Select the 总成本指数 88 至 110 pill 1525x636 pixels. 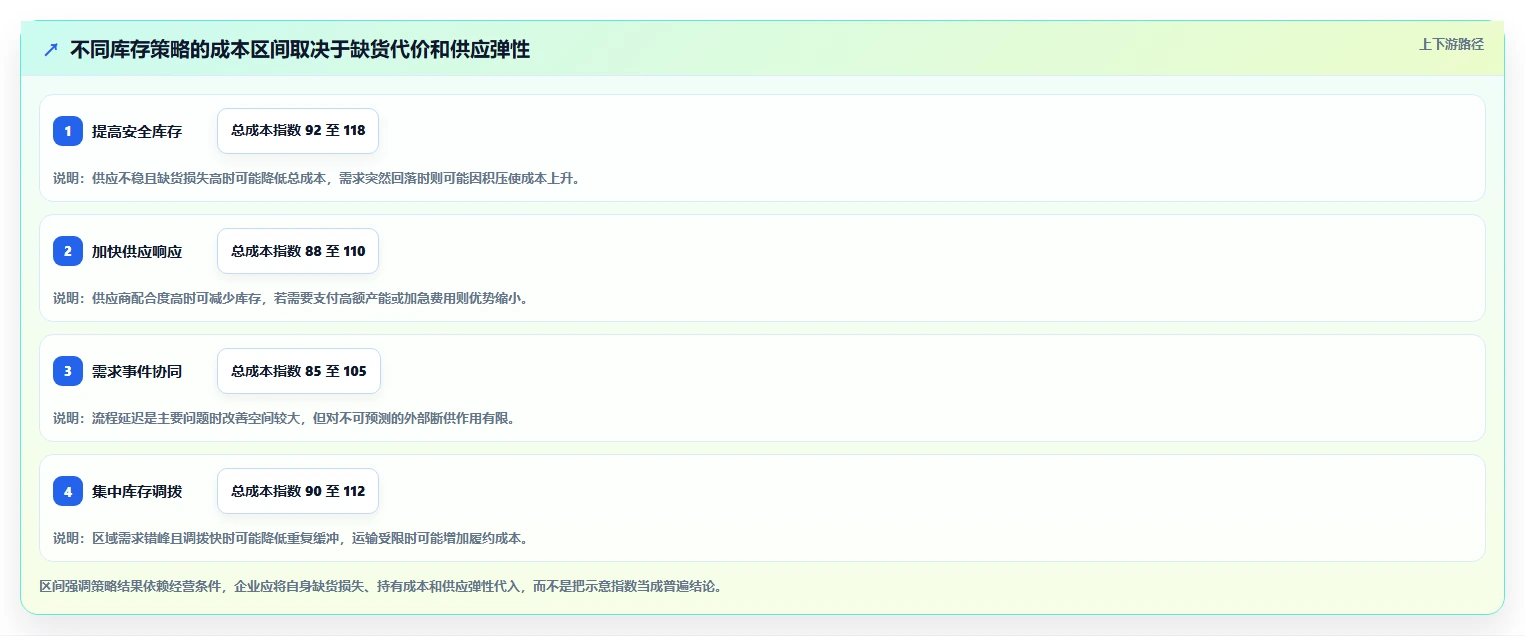[298, 251]
